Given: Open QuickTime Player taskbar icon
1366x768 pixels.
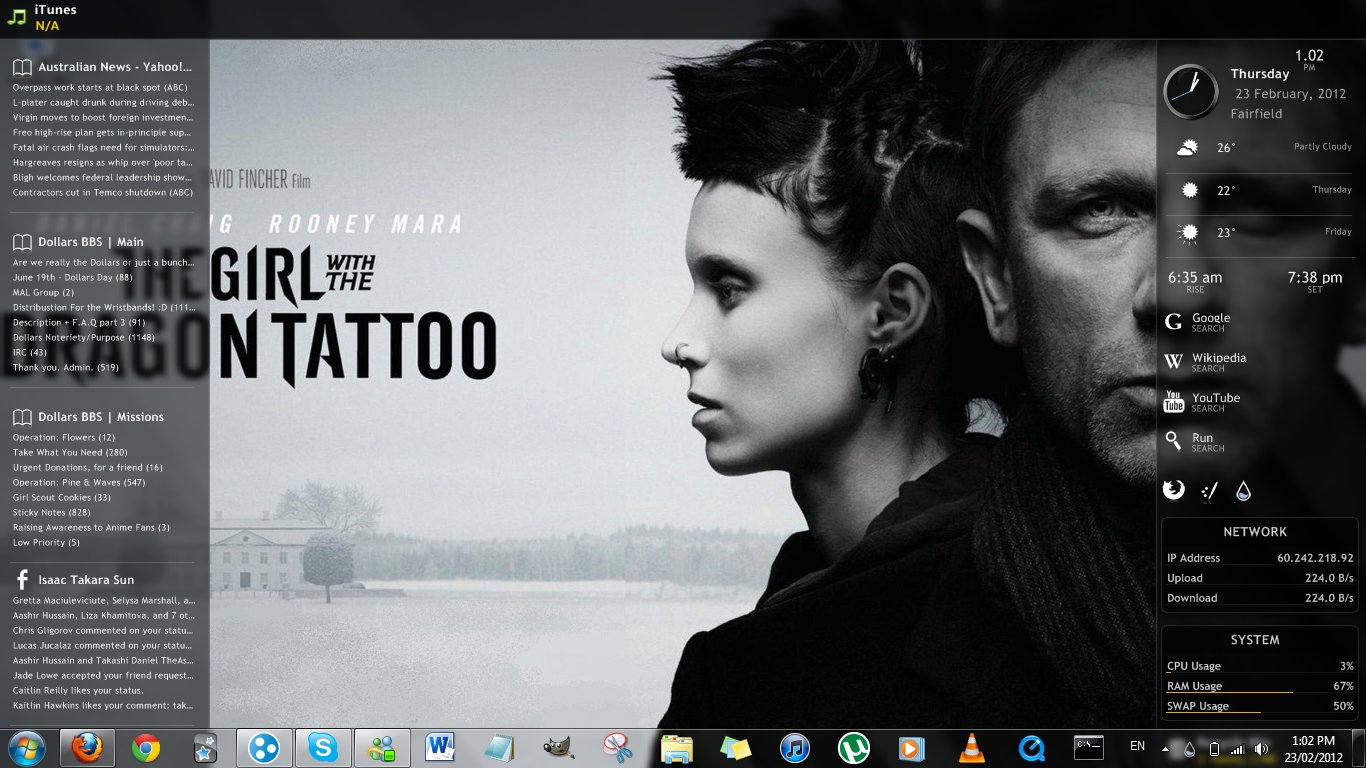Looking at the screenshot, I should [1030, 747].
